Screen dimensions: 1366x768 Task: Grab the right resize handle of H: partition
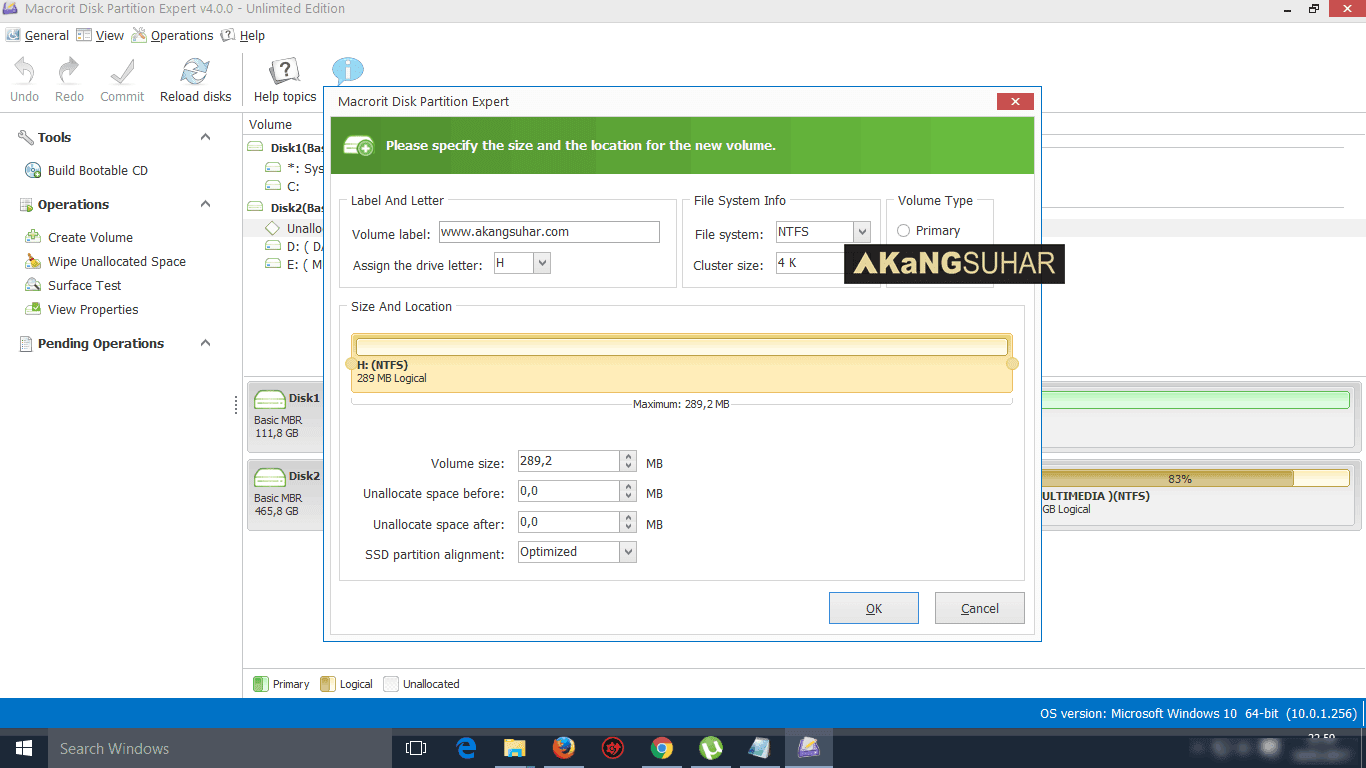(1012, 364)
